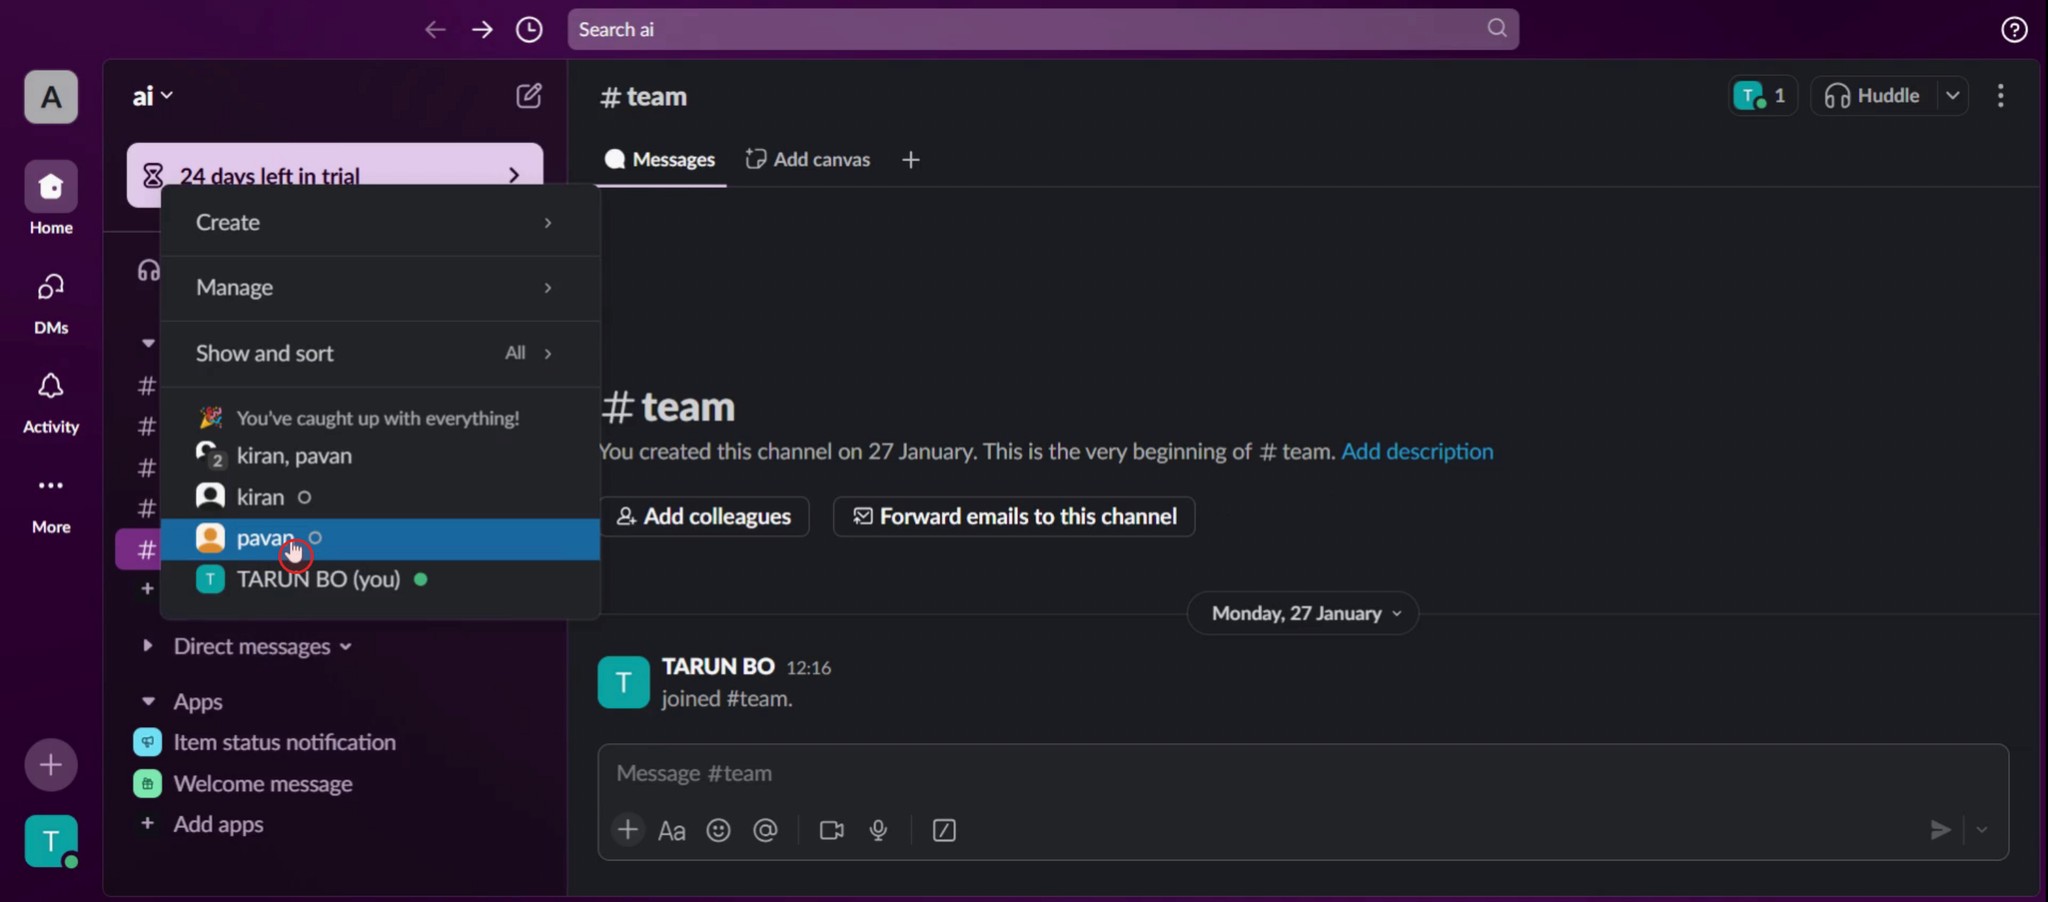Run a shortcut with the slash command icon
Image resolution: width=2048 pixels, height=902 pixels.
coord(943,830)
